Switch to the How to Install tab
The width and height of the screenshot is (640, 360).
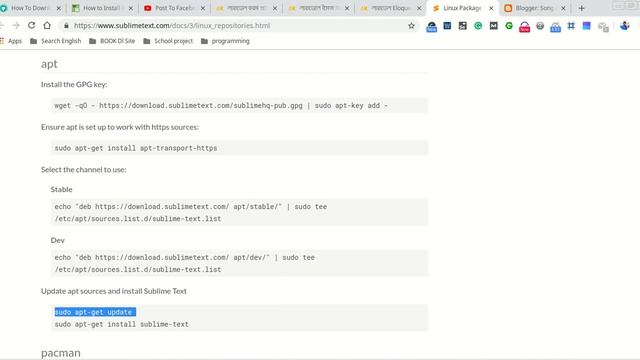102,8
